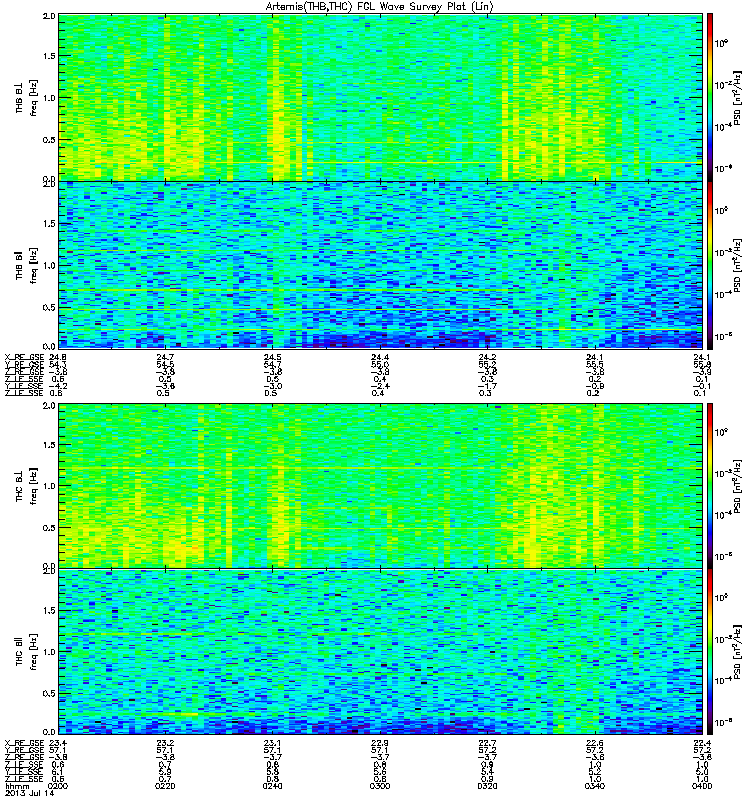The width and height of the screenshot is (750, 800).
Task: Click the '0.5' frequency tick of the THB B⊥ panel
Action: coord(49,140)
